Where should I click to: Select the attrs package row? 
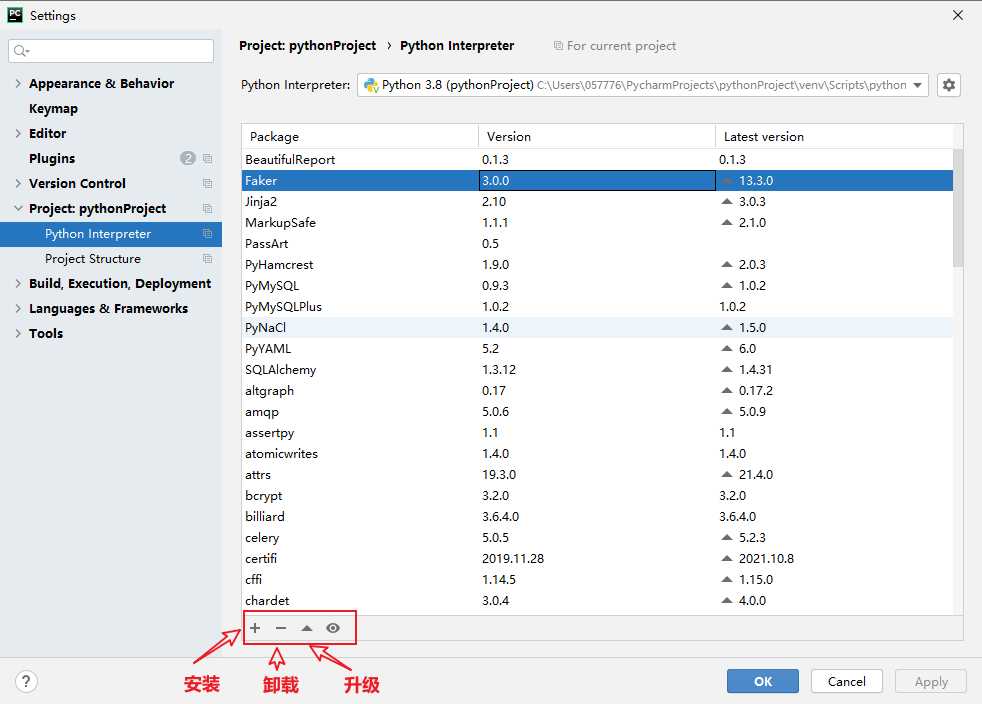pos(597,474)
